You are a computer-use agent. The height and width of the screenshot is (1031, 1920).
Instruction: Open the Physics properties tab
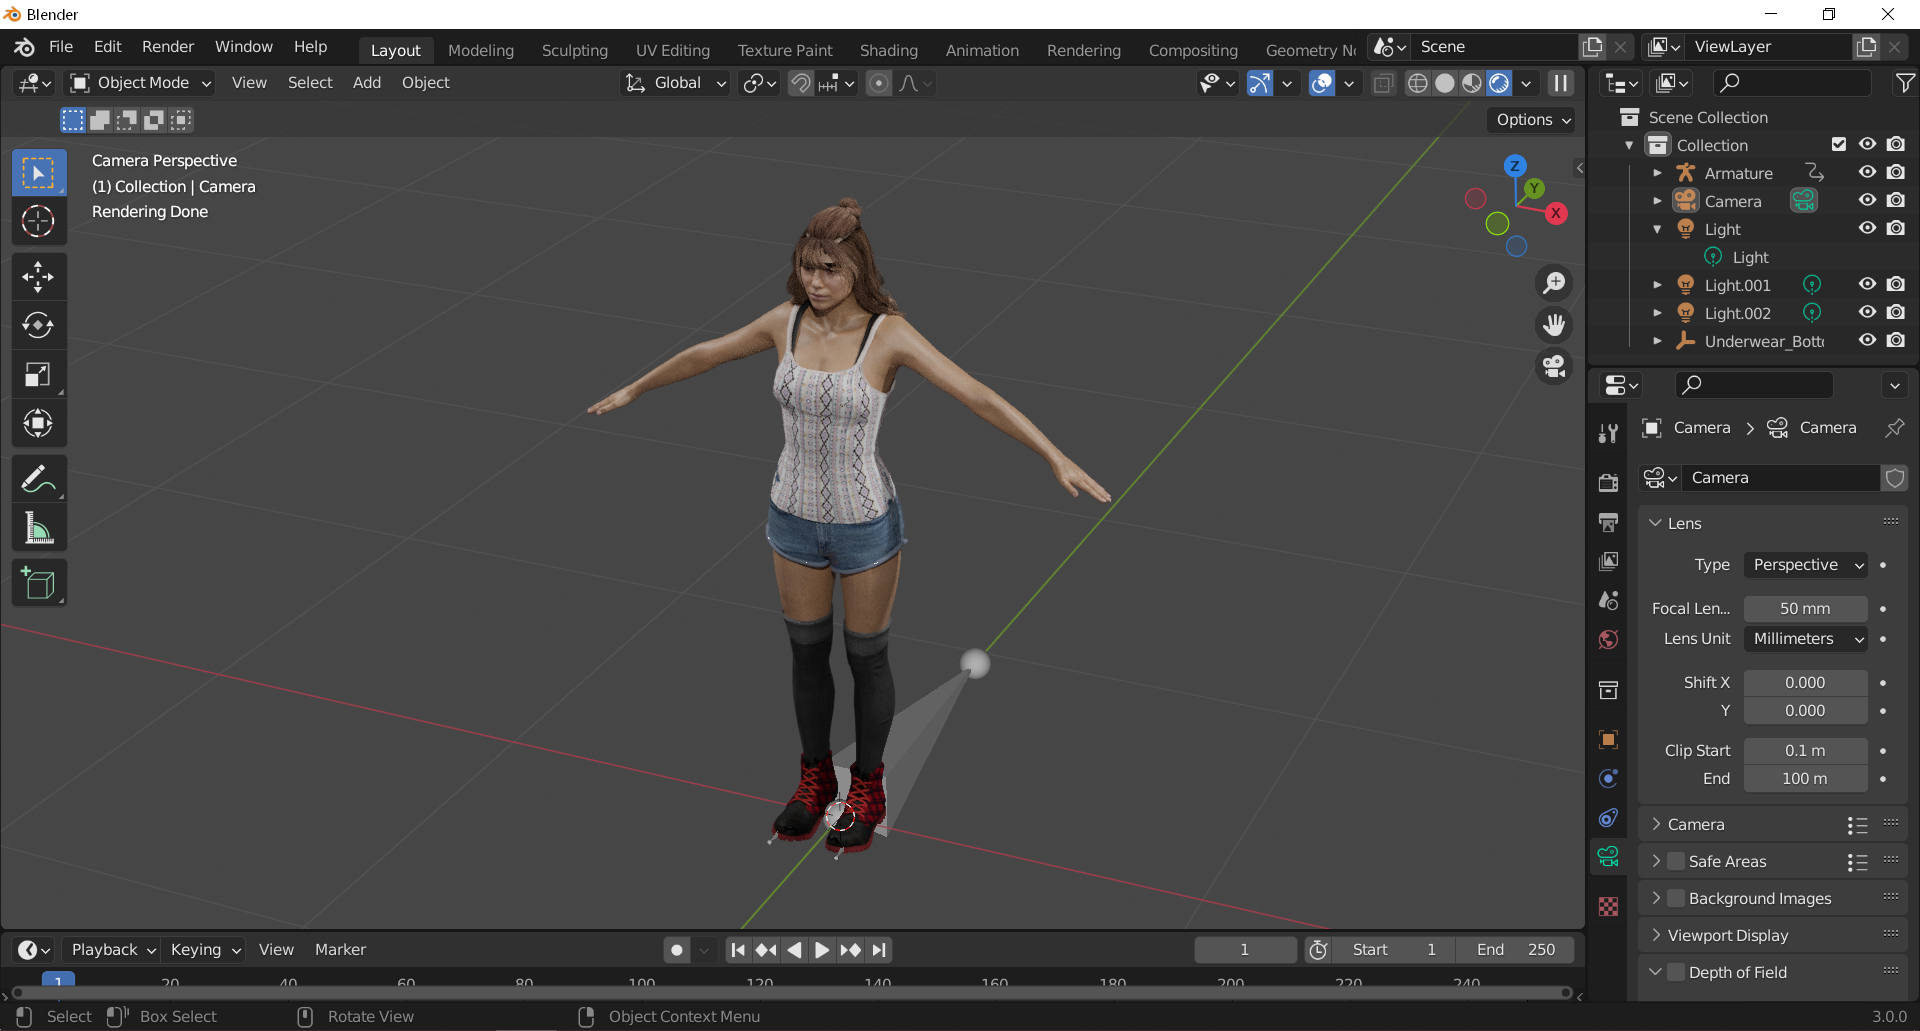tap(1608, 779)
